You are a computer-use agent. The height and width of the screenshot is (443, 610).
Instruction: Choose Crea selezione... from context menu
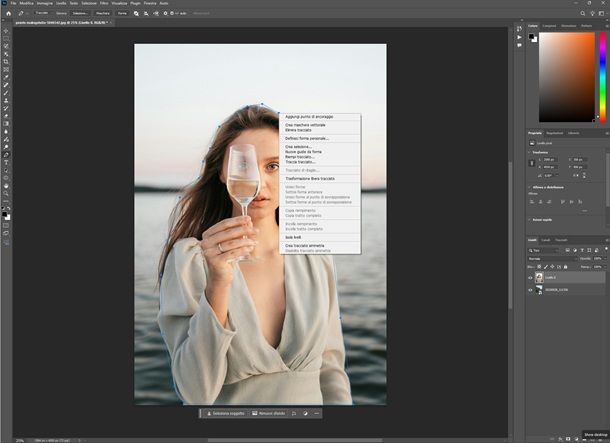click(x=298, y=147)
